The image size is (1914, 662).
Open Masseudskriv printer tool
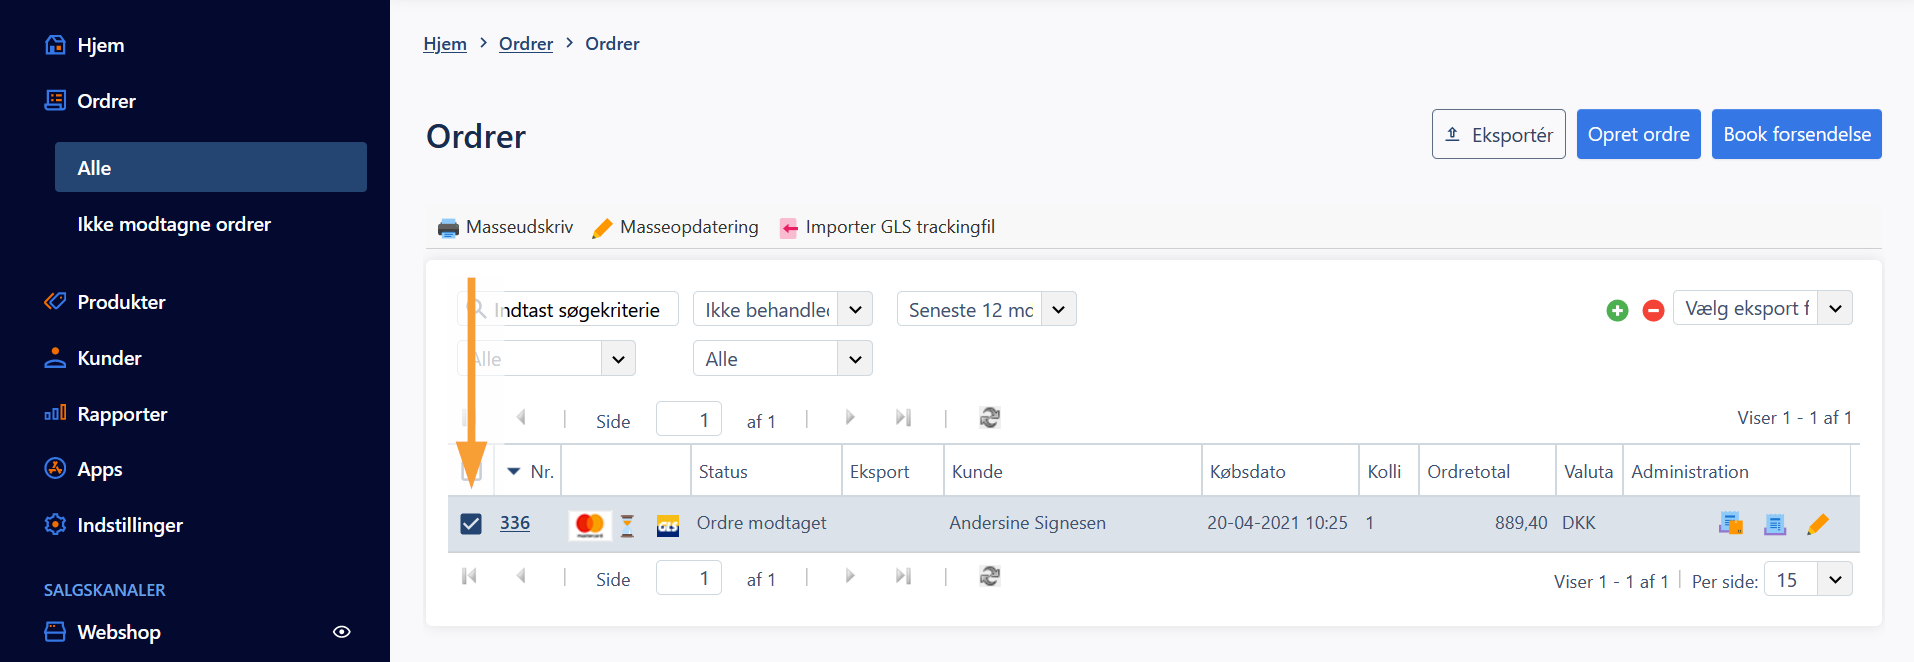[505, 227]
